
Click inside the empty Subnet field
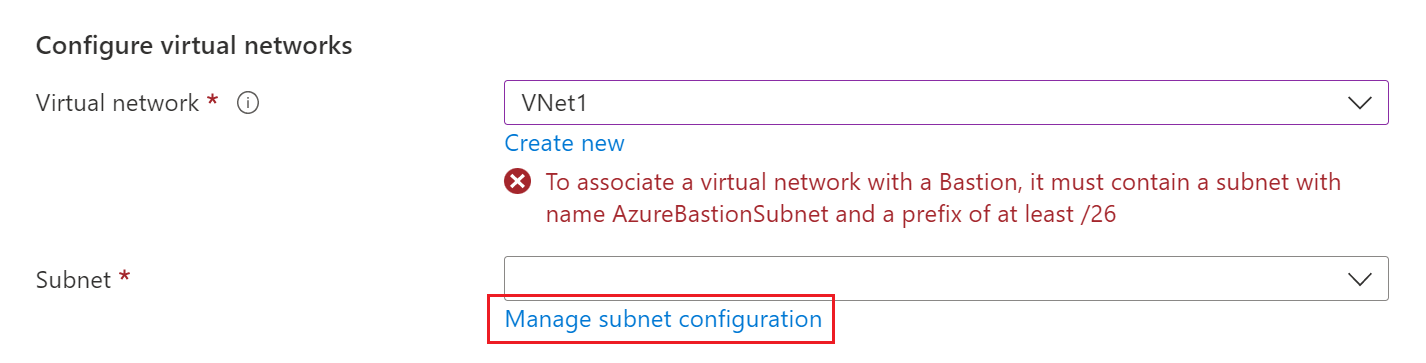[946, 279]
